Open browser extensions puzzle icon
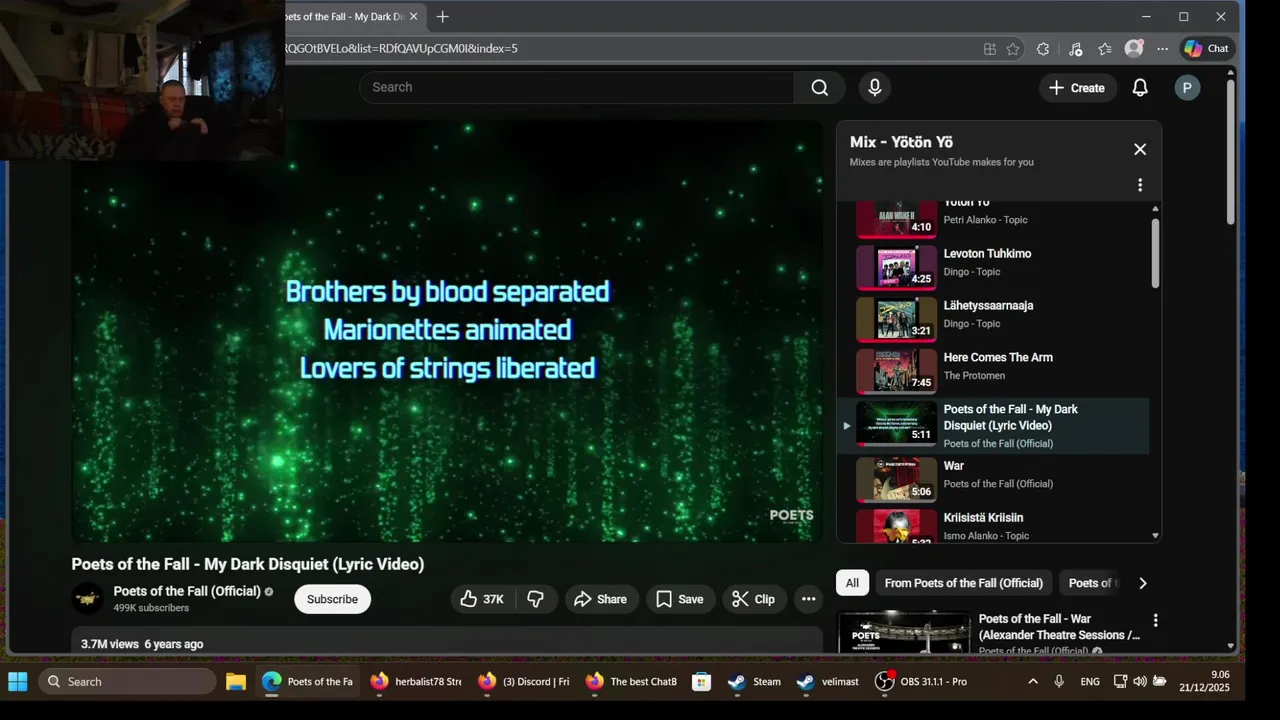 pos(1043,49)
